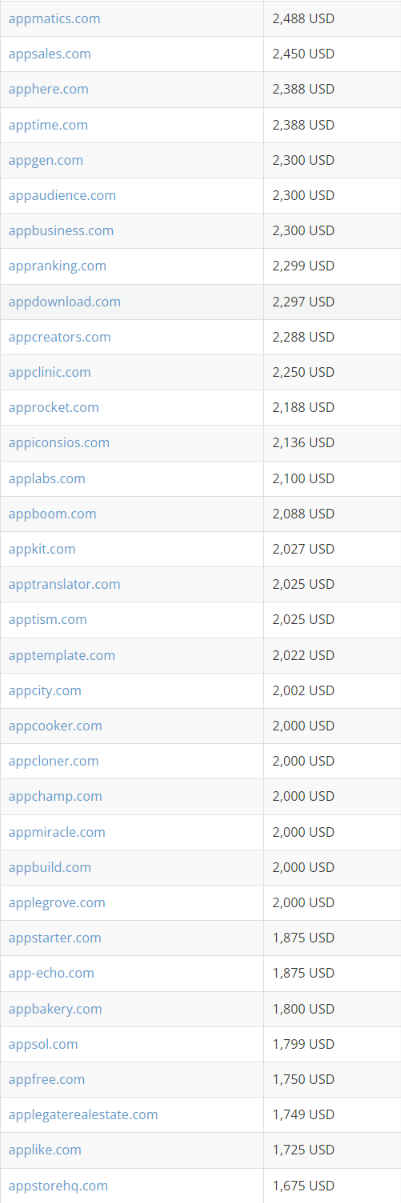Open the appmatics.com domain link
The height and width of the screenshot is (1203, 401).
(x=54, y=19)
